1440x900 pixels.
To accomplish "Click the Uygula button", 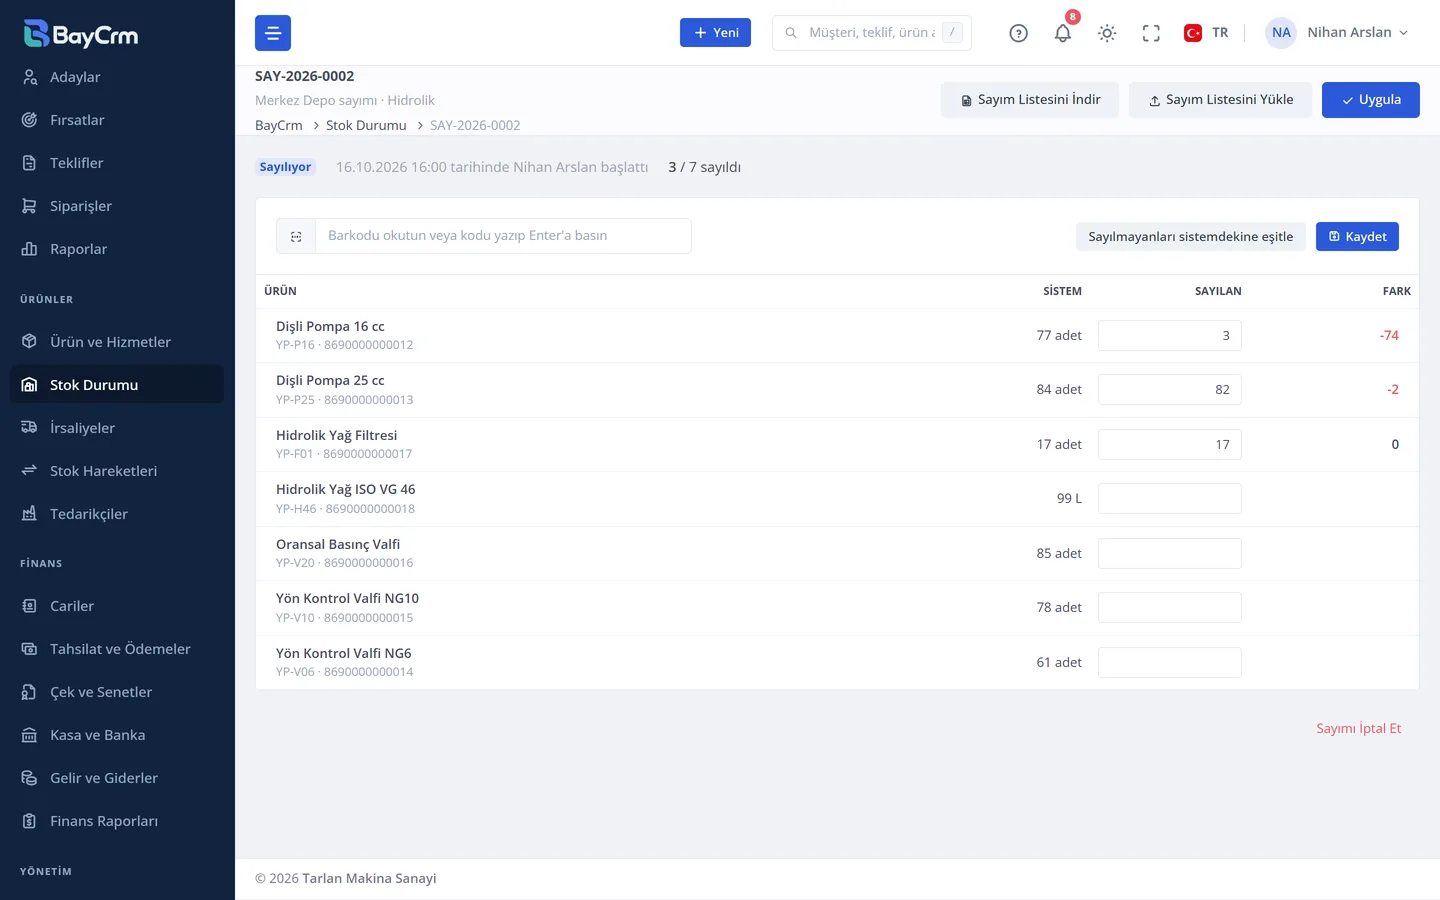I will coord(1370,100).
